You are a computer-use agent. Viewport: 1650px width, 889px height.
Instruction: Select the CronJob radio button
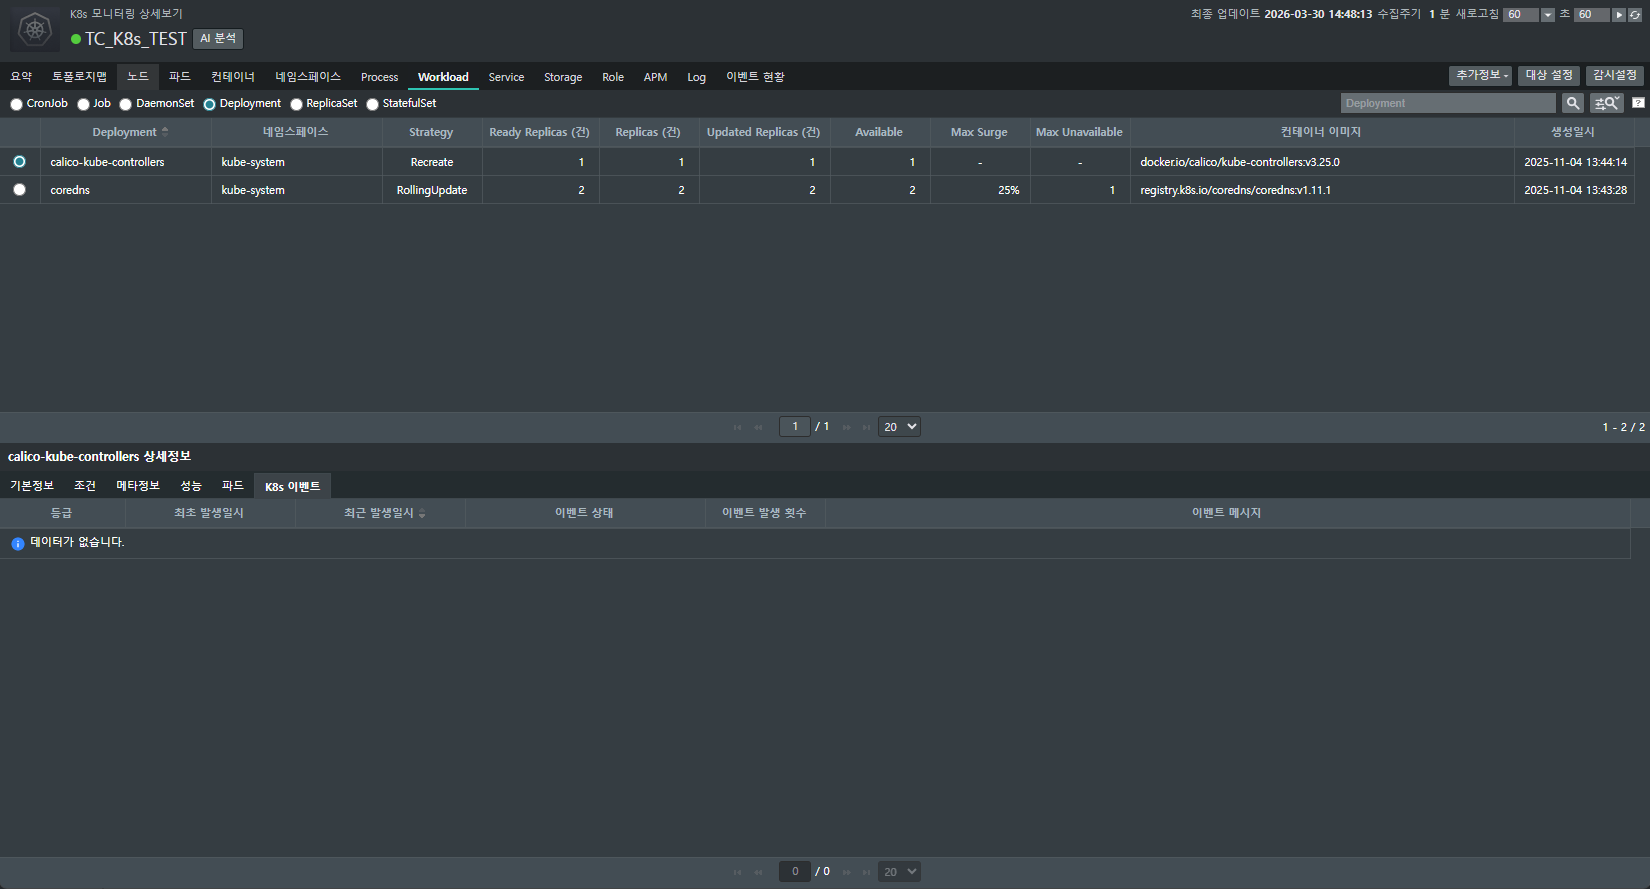17,104
